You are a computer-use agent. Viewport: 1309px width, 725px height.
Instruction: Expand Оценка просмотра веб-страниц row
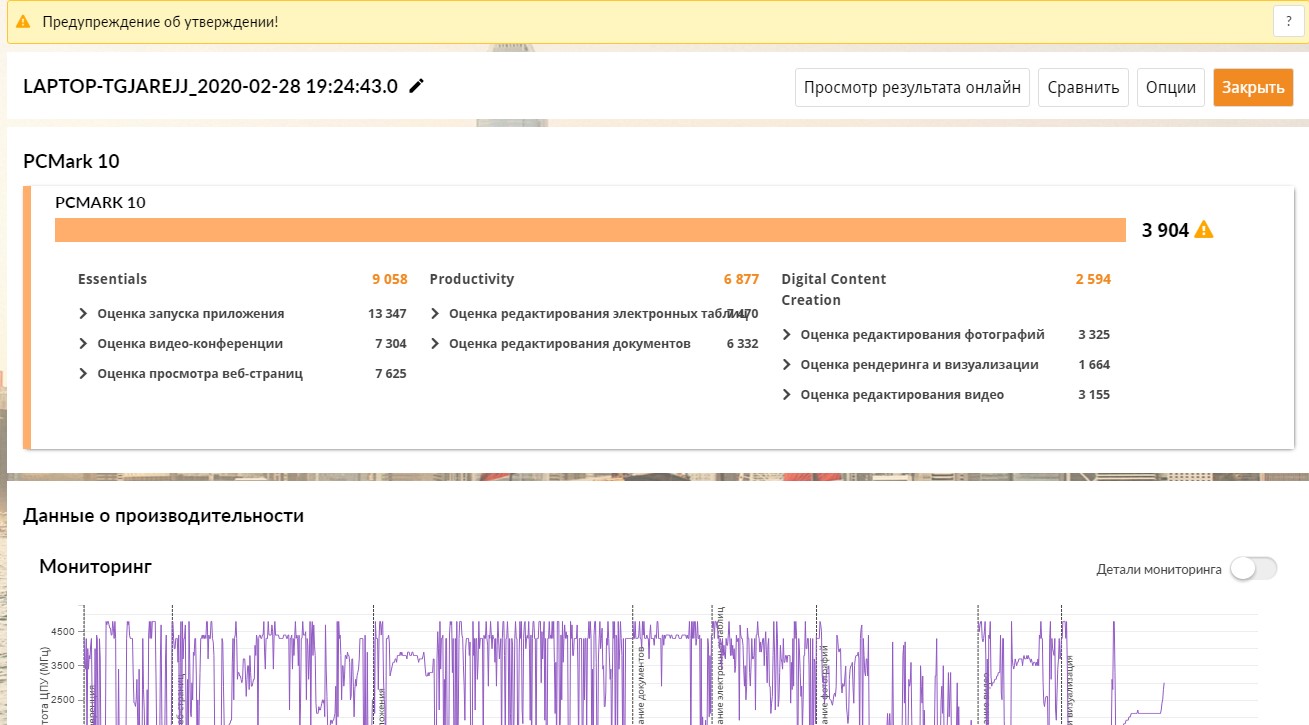84,374
